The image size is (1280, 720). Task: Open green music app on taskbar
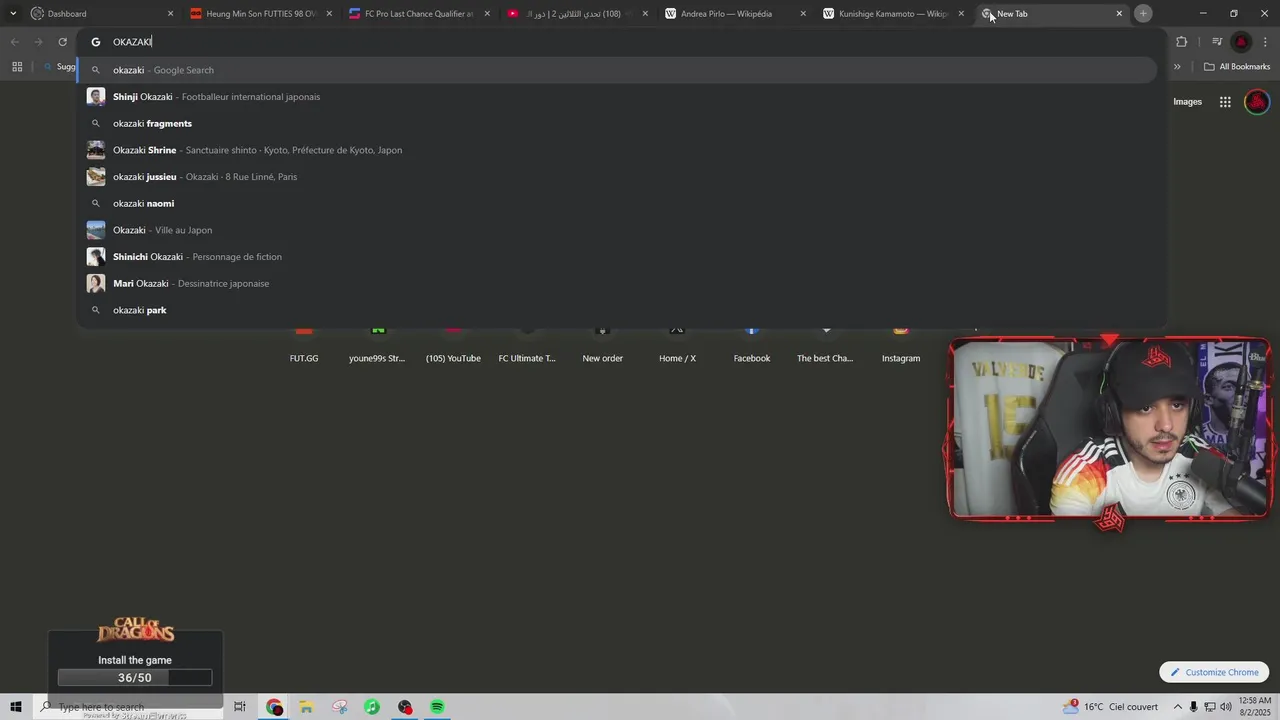coord(372,707)
